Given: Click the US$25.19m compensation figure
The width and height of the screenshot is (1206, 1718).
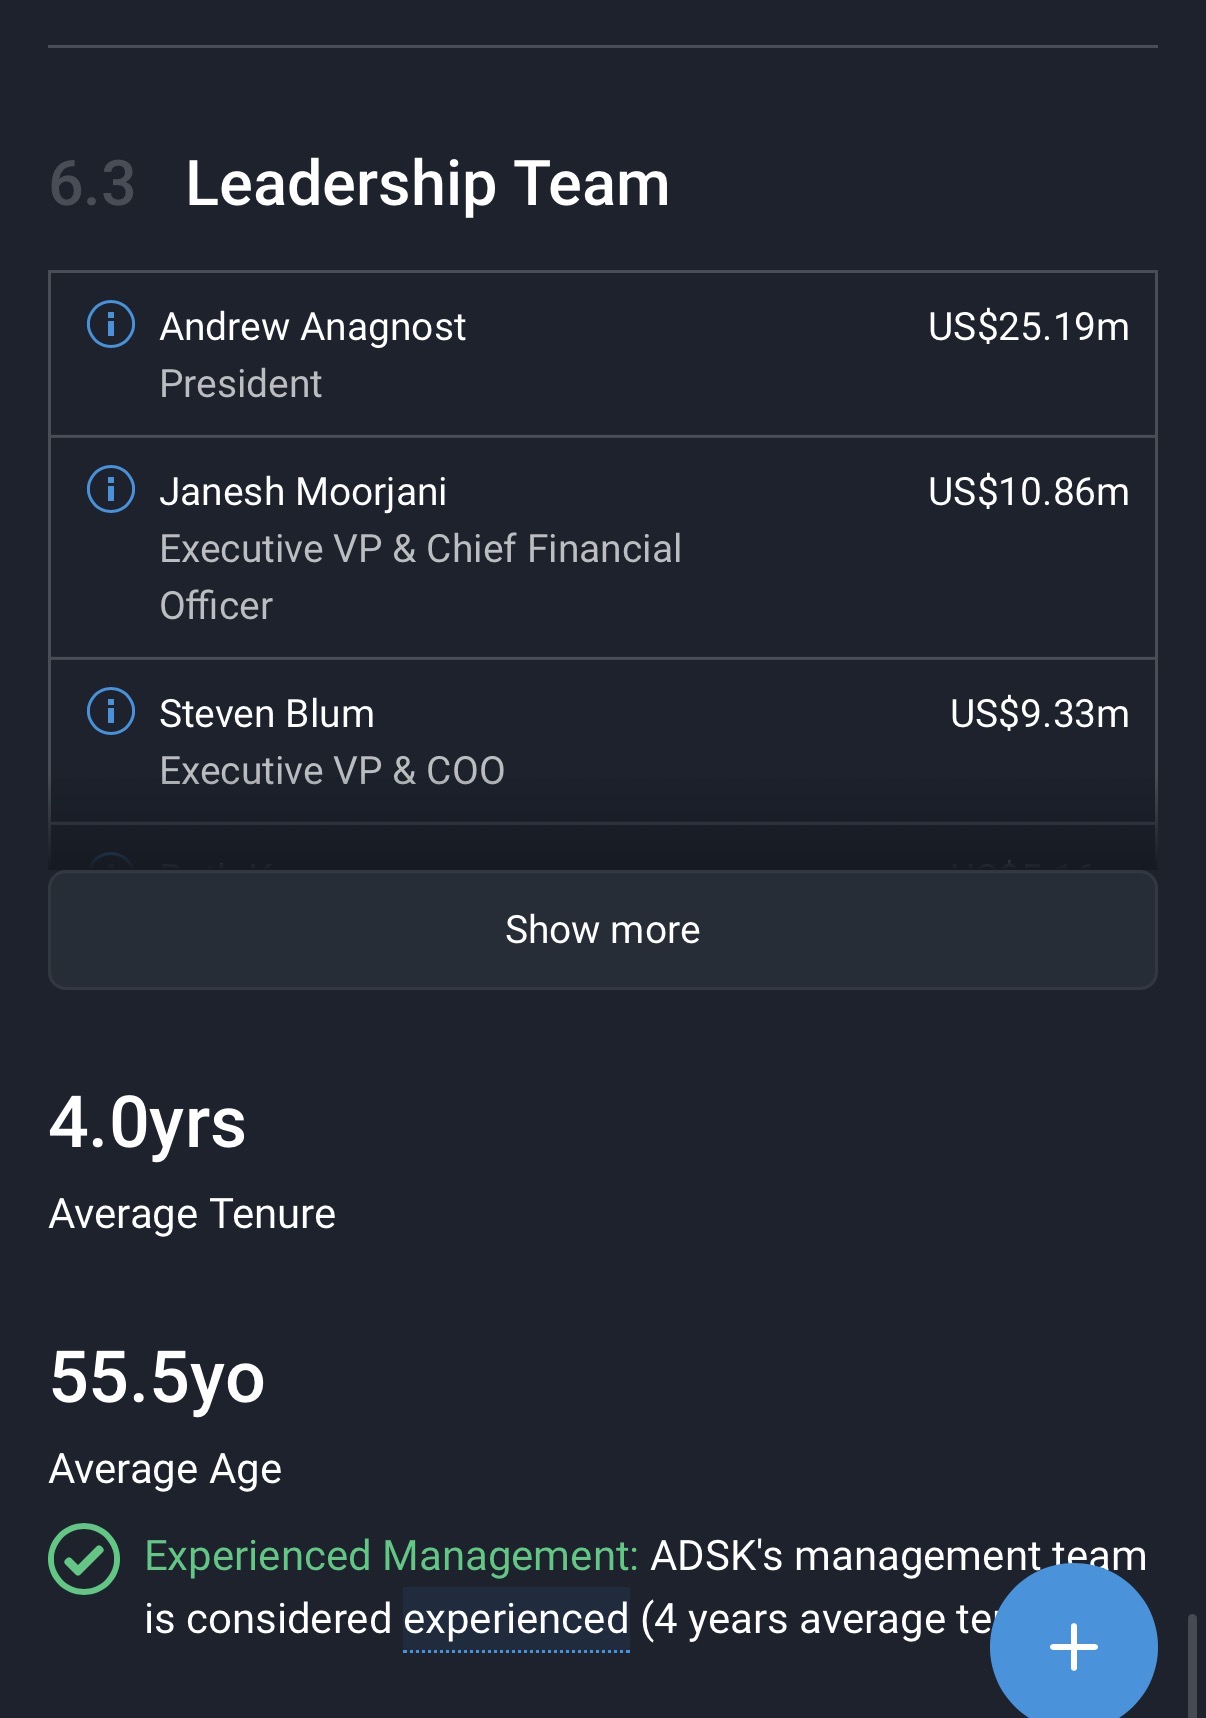Looking at the screenshot, I should [1028, 327].
